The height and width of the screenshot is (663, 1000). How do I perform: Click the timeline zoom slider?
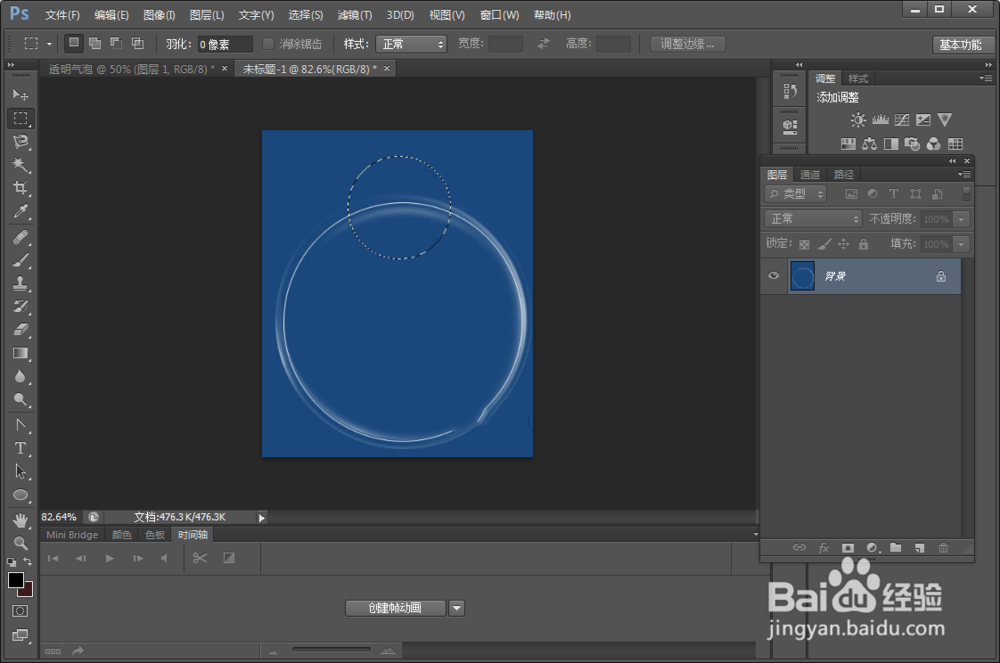tap(332, 650)
